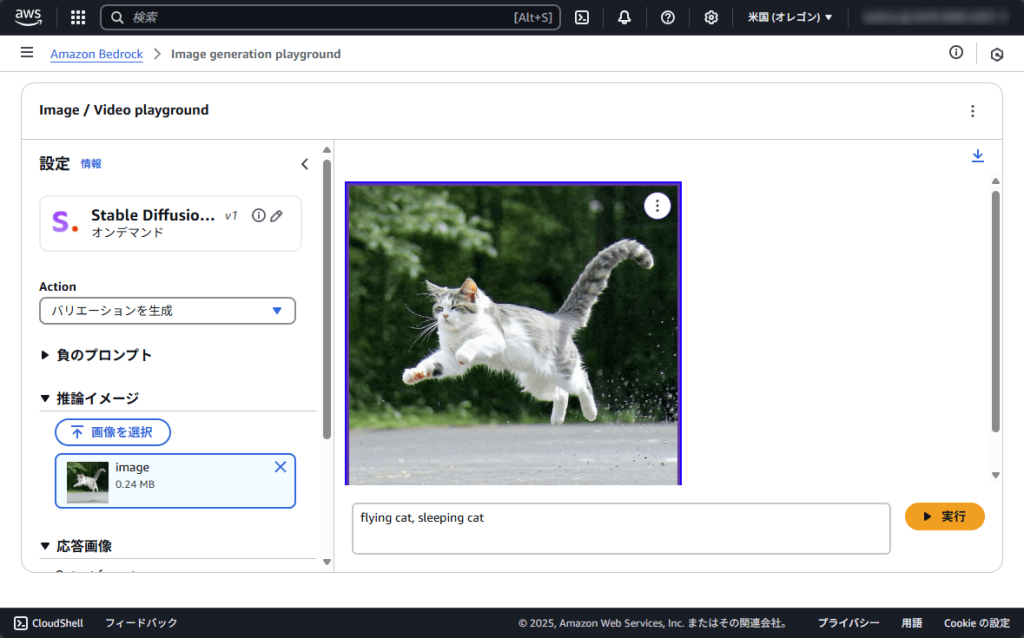1024x638 pixels.
Task: Collapse the settings panel with chevron
Action: [304, 164]
